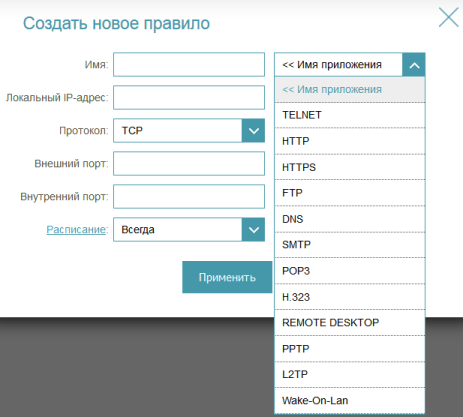
Task: Pick L2TP from the list
Action: click(x=350, y=374)
